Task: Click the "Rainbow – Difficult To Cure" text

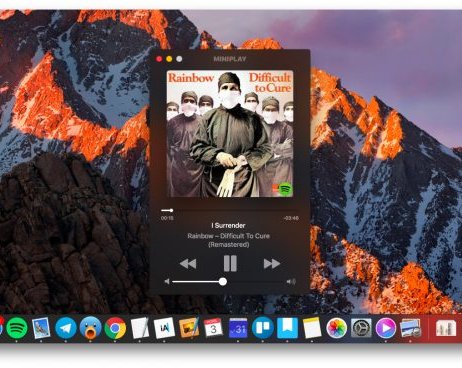Action: [x=228, y=236]
